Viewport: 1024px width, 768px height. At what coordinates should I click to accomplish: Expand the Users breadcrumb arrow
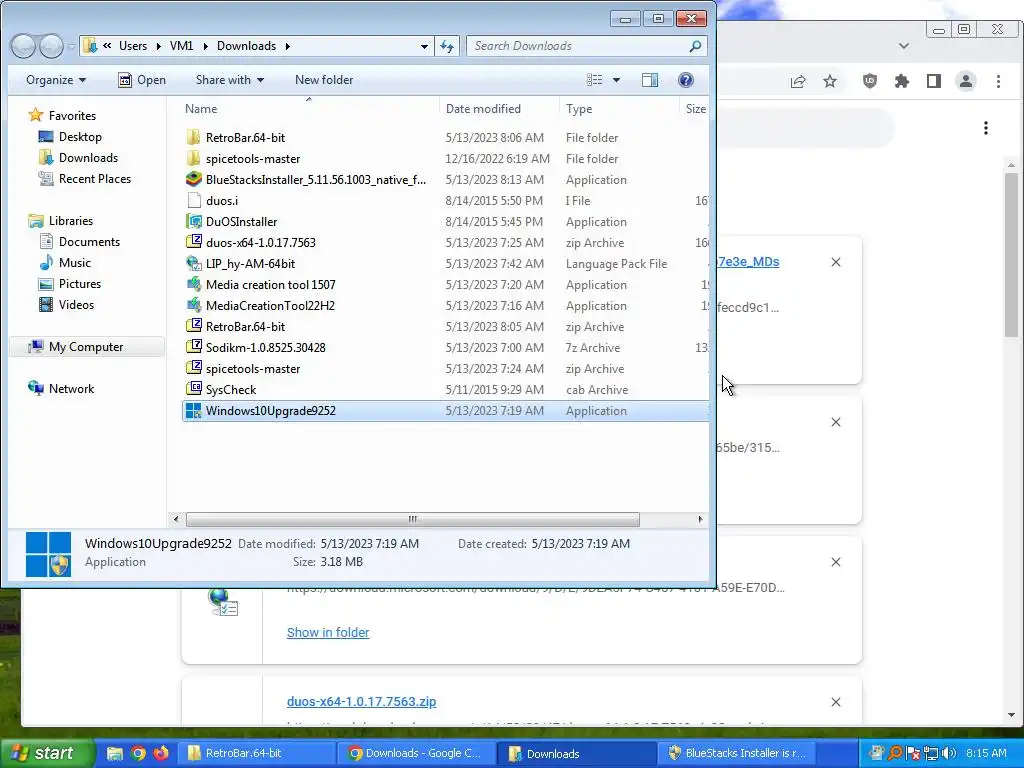[x=159, y=46]
